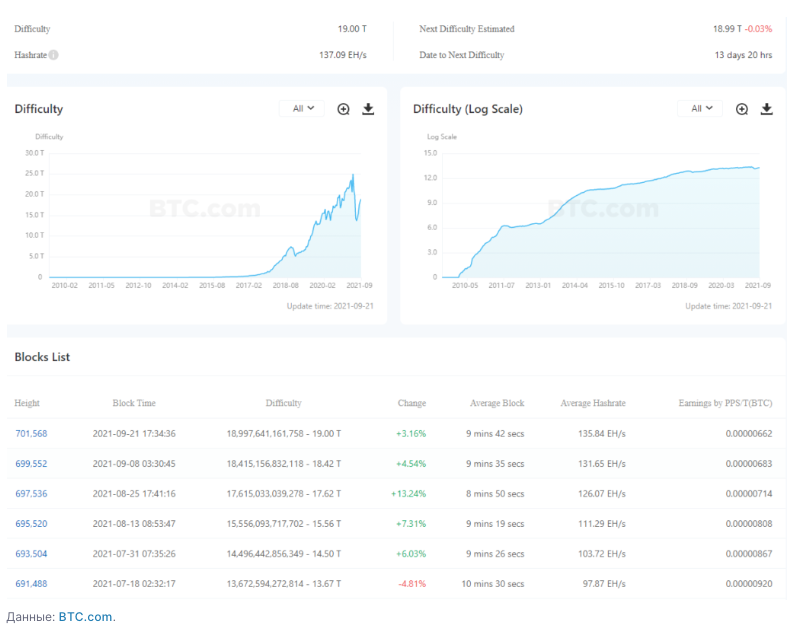This screenshot has width=794, height=635.
Task: Click the Average Hashrate column header
Action: point(593,403)
